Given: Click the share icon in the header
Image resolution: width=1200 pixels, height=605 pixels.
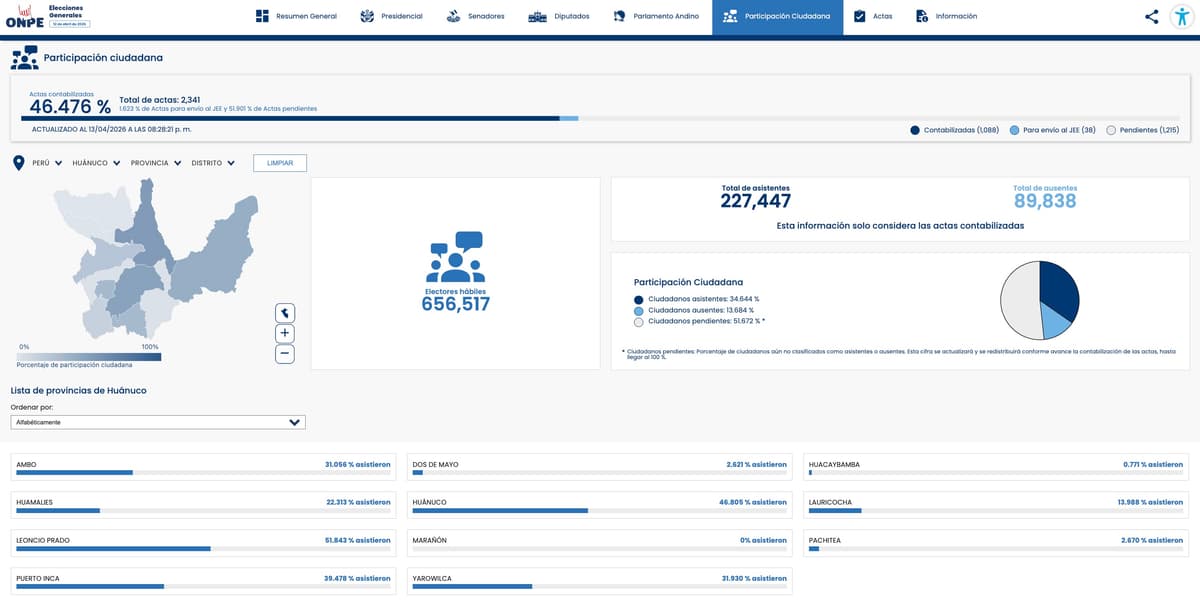Looking at the screenshot, I should (x=1152, y=16).
